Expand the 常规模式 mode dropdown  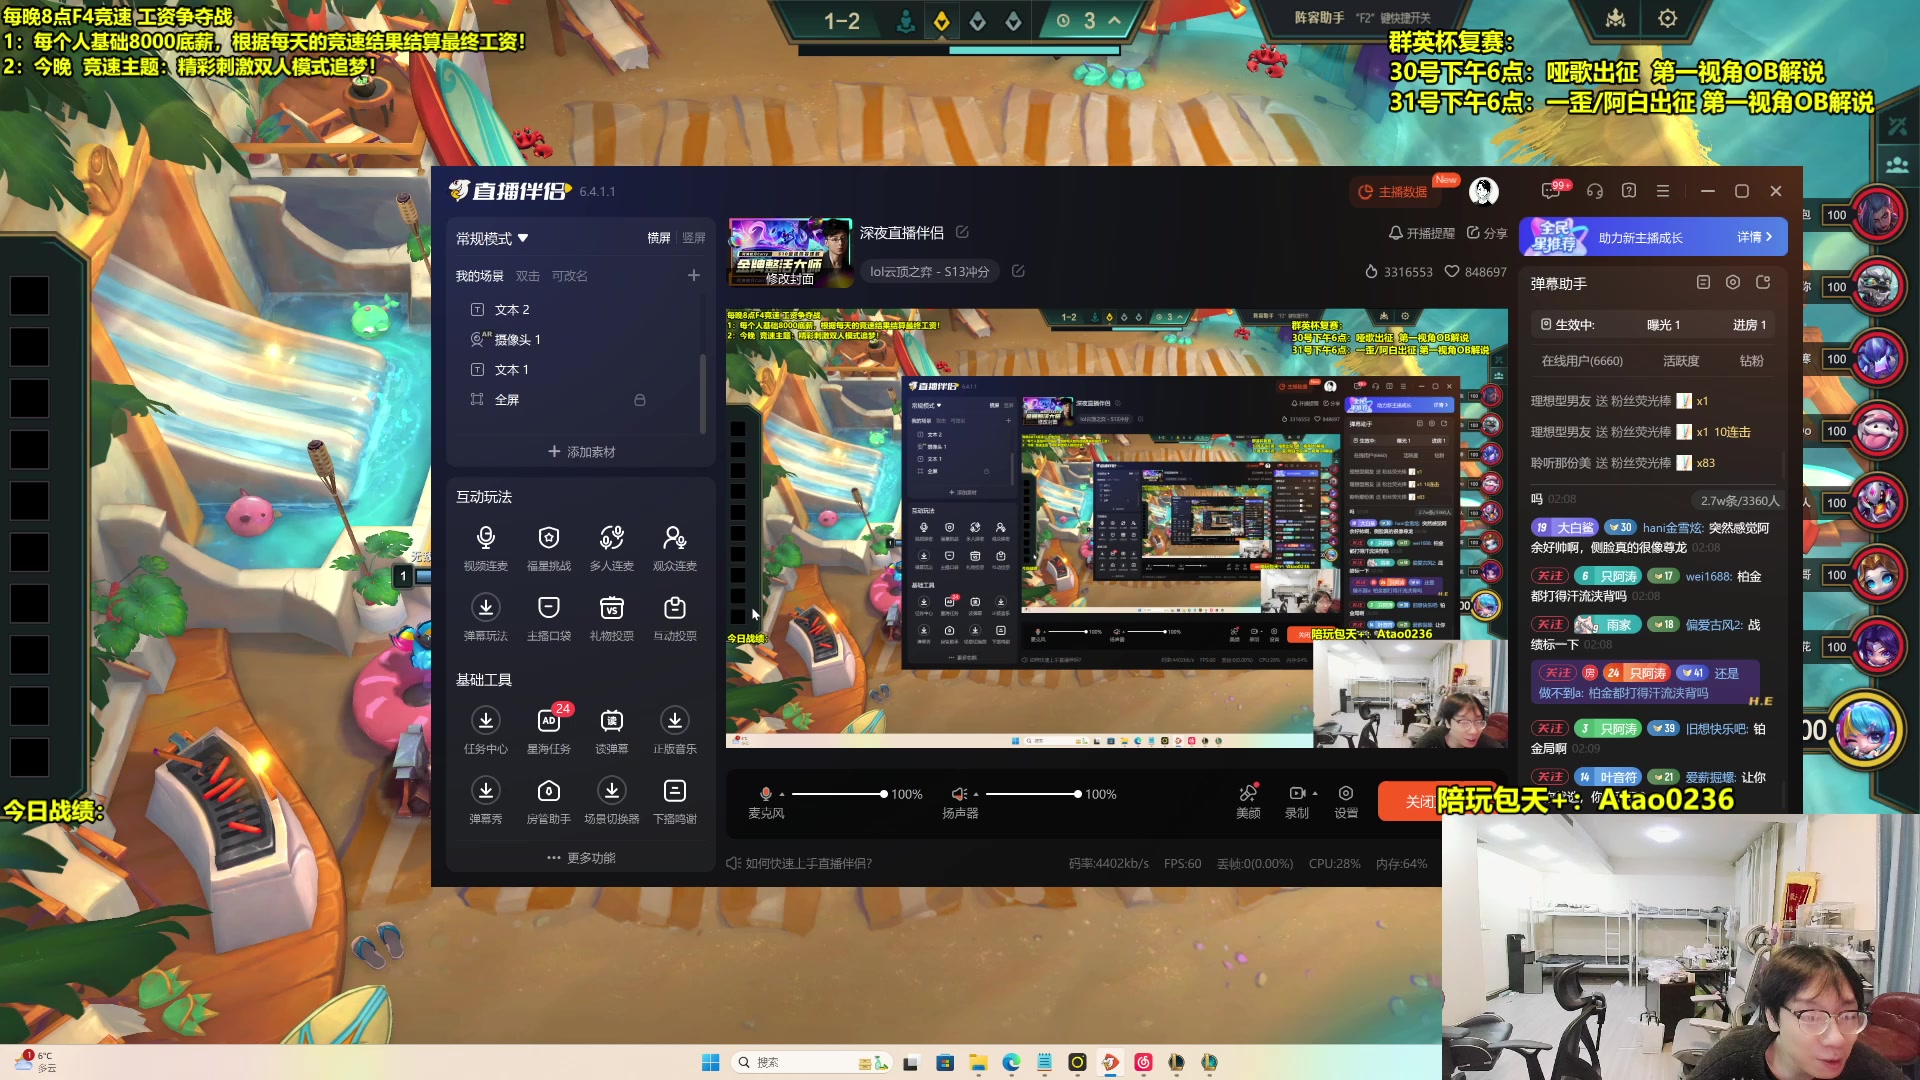492,238
